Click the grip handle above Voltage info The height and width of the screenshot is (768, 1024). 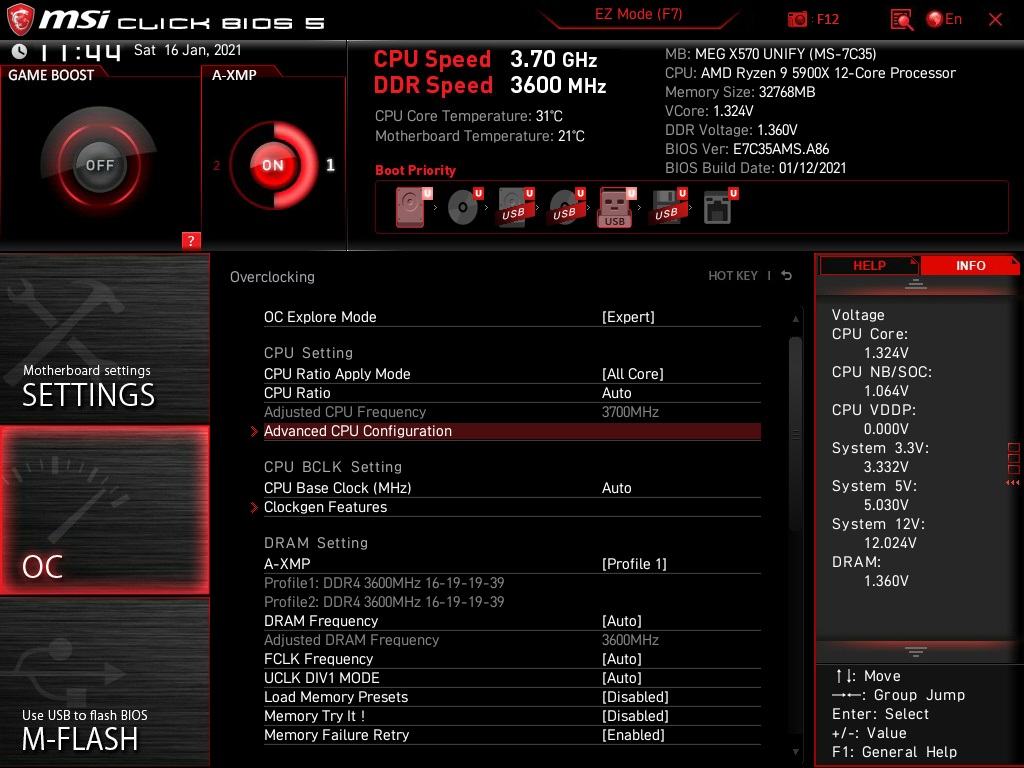(916, 283)
